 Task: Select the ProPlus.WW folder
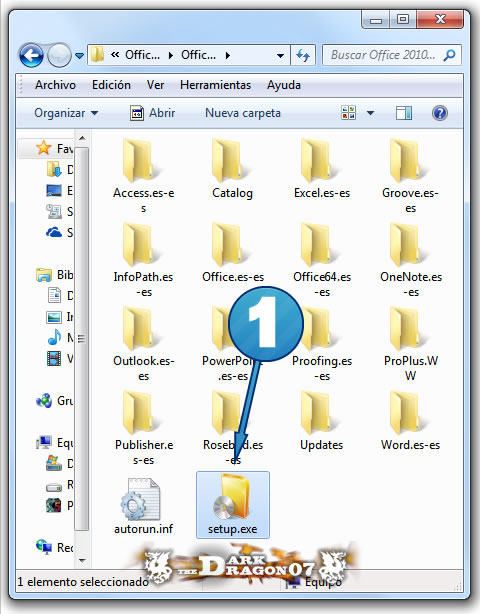[x=410, y=344]
